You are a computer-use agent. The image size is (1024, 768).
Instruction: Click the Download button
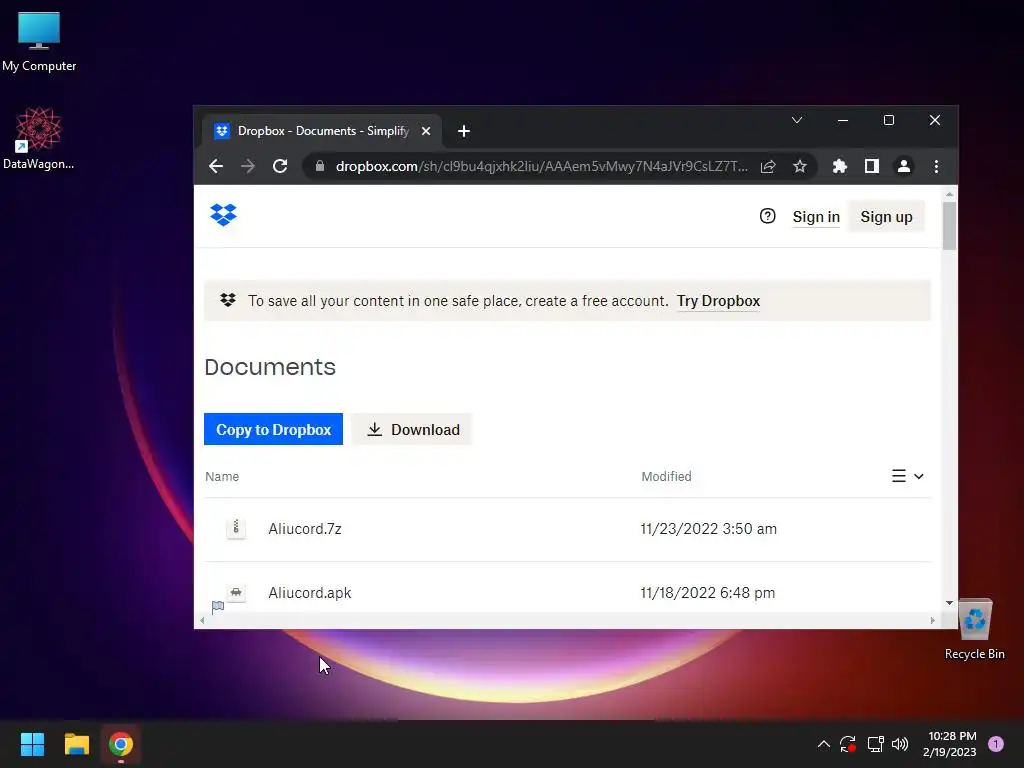point(411,429)
